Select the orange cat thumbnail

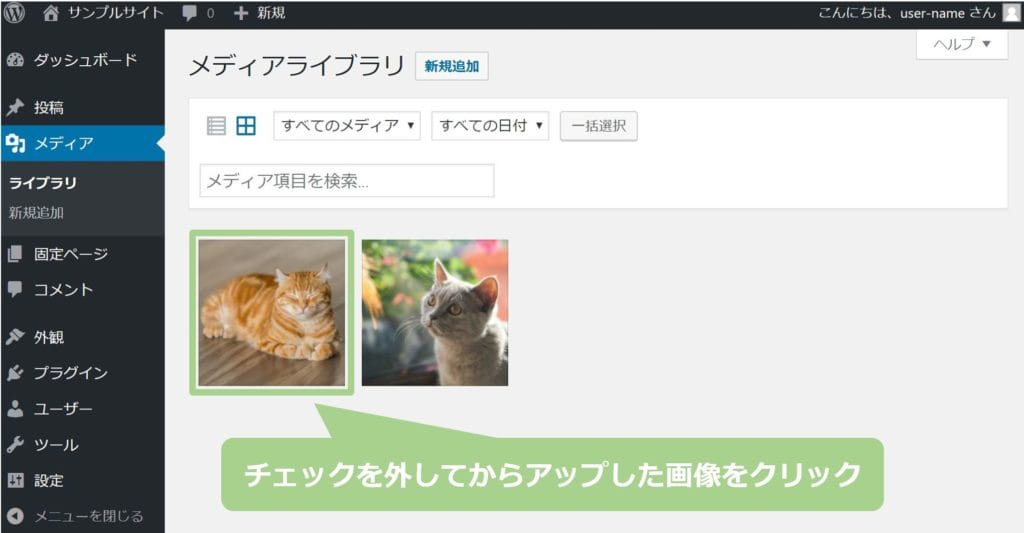coord(272,312)
